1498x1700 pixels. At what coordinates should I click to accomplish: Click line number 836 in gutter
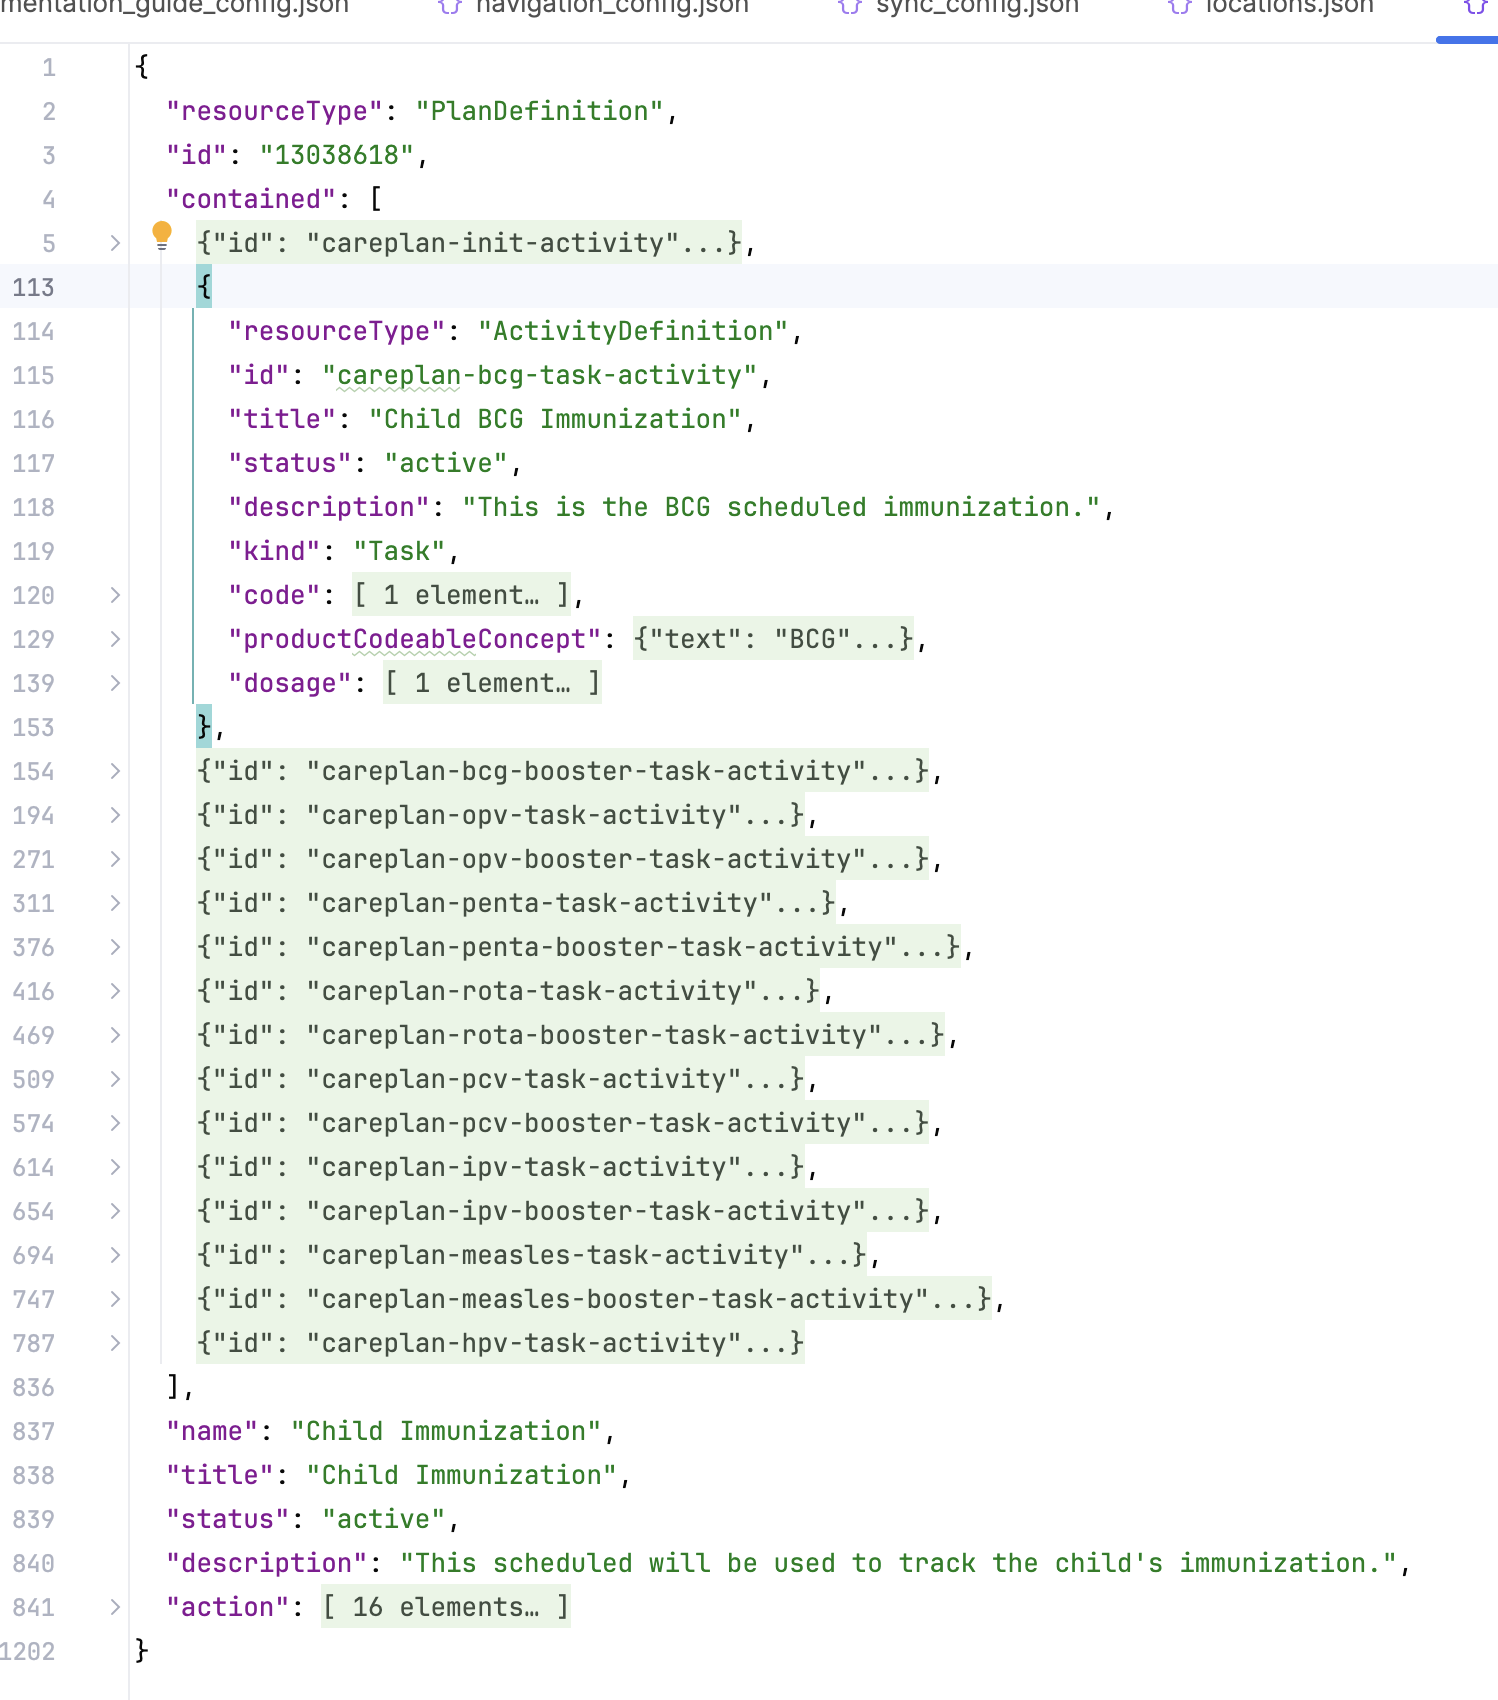tap(33, 1387)
